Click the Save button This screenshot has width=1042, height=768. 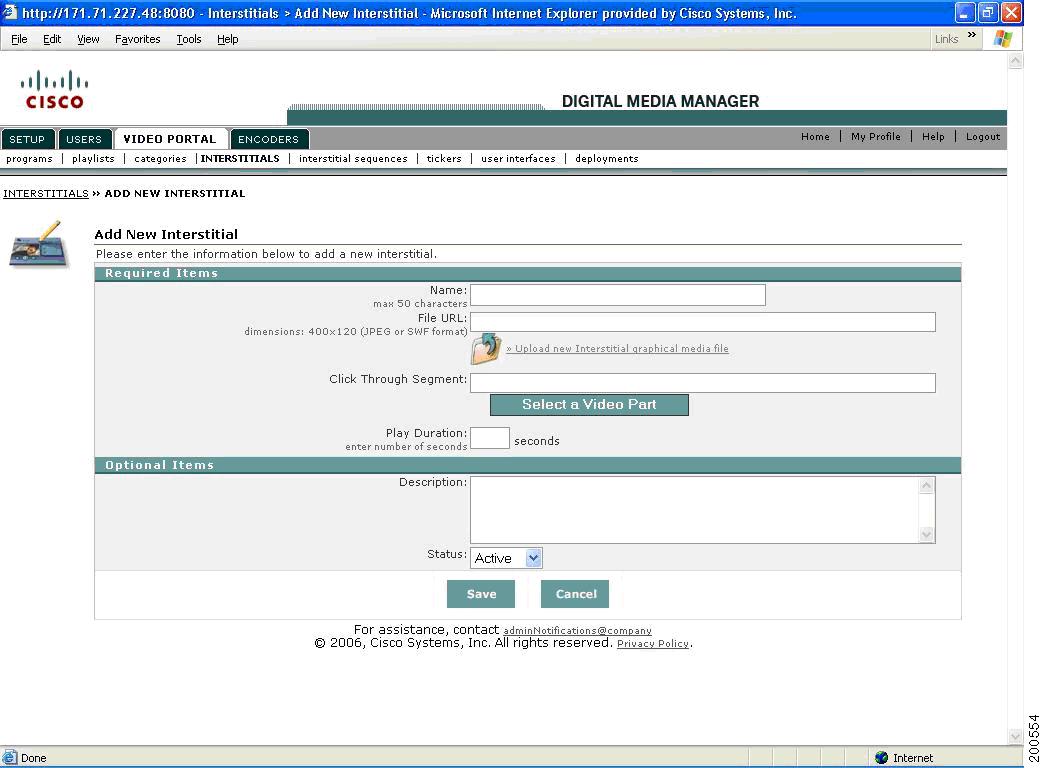pyautogui.click(x=481, y=594)
